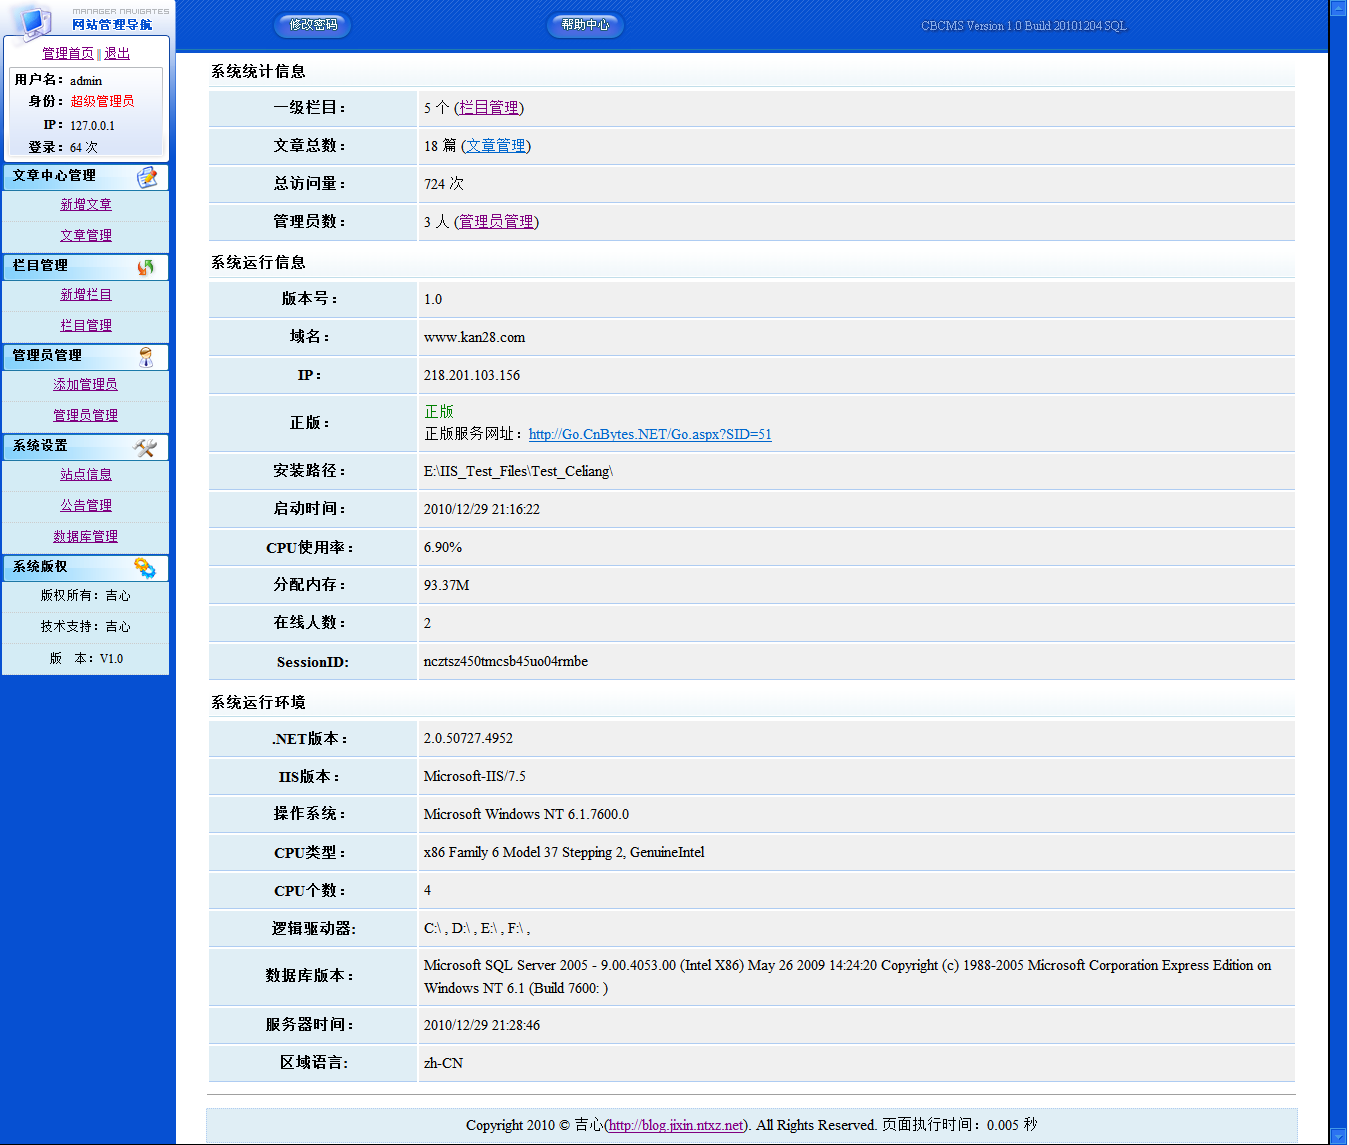Open the 修改密码 button
Viewport: 1349px width, 1145px height.
(313, 25)
